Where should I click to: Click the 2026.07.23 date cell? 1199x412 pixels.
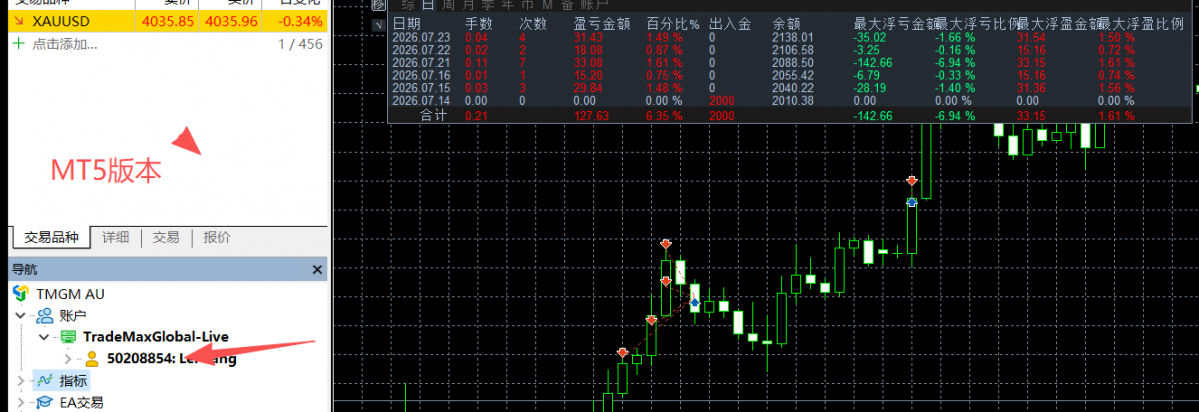coord(421,37)
